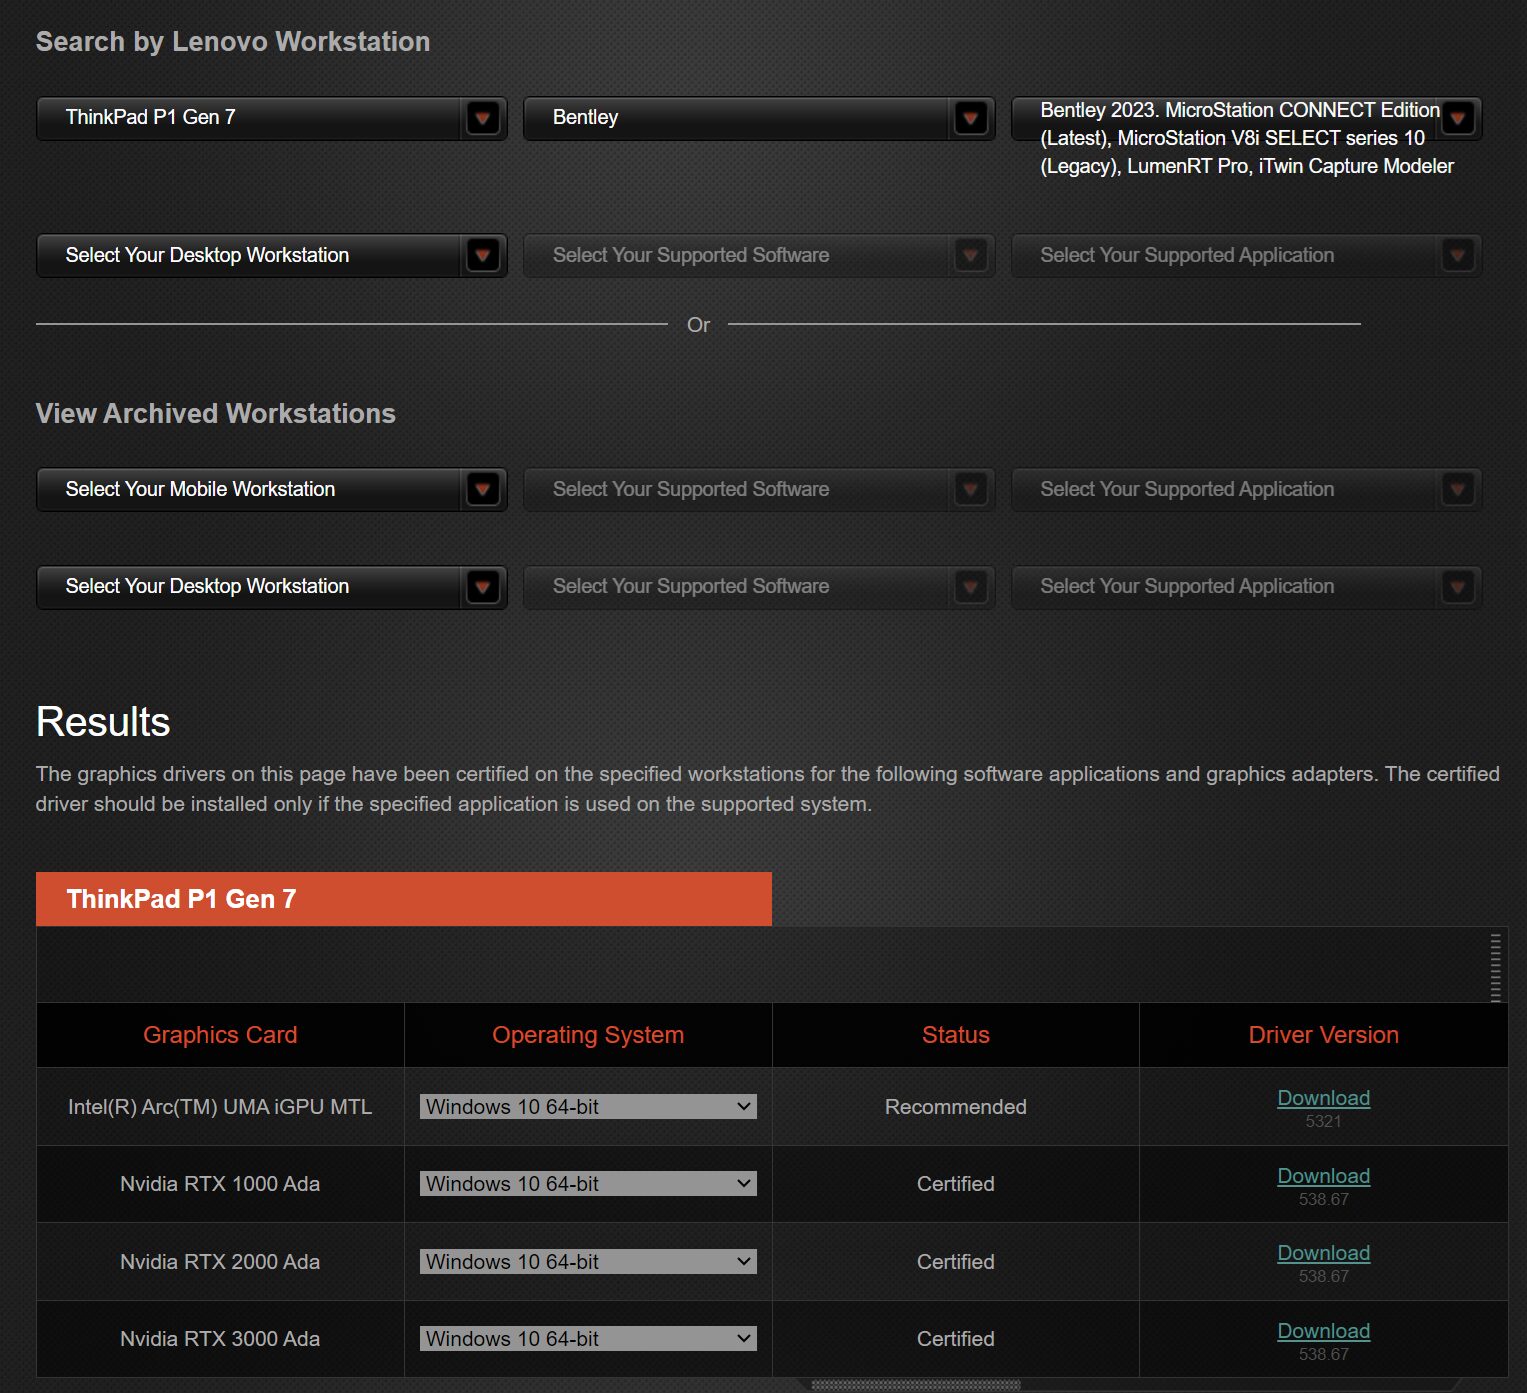Grab the results table vertical scrollbar handle
The height and width of the screenshot is (1393, 1527).
tap(1495, 967)
